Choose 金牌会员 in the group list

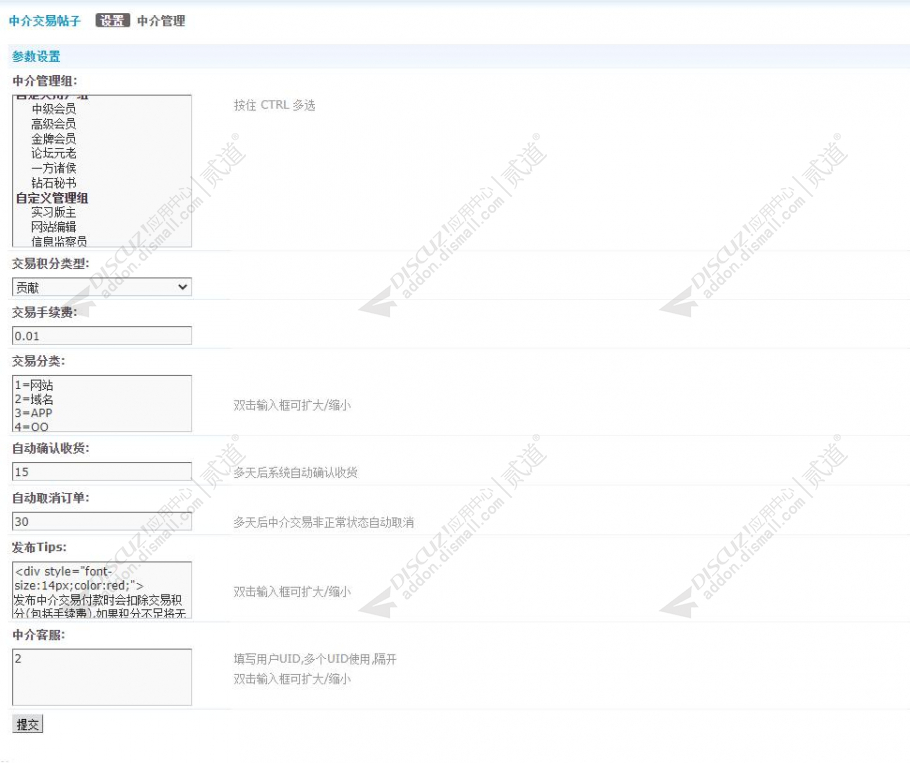coord(53,139)
